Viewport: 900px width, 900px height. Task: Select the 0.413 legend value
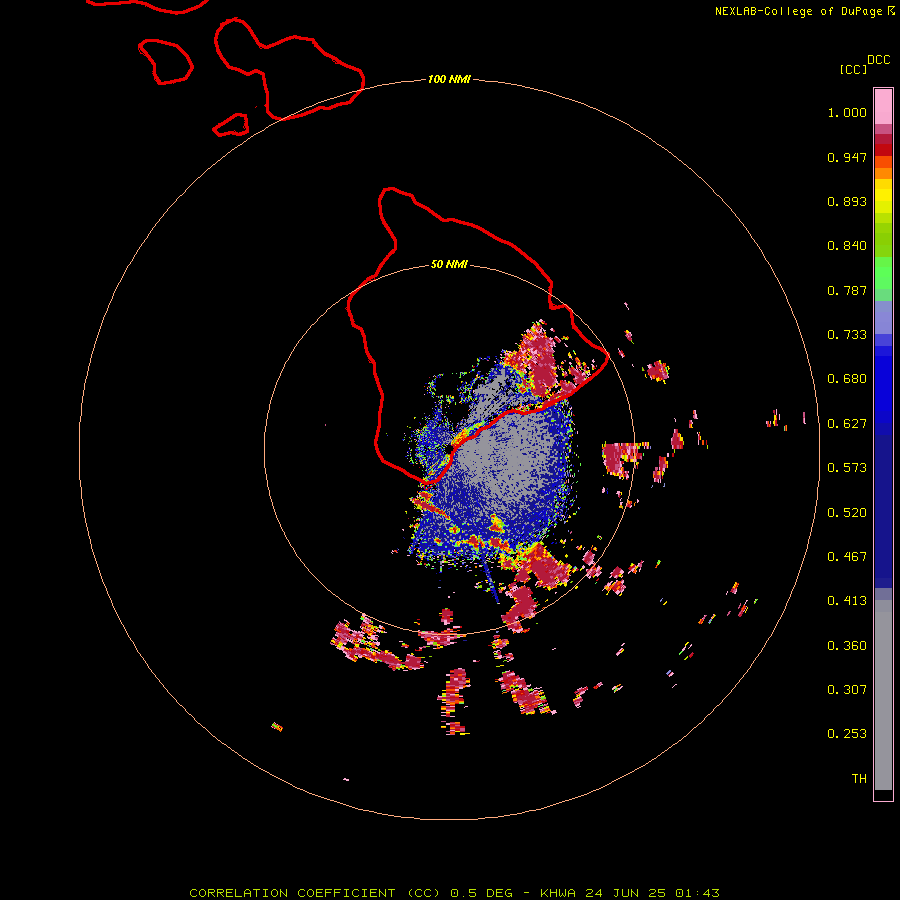coord(847,601)
